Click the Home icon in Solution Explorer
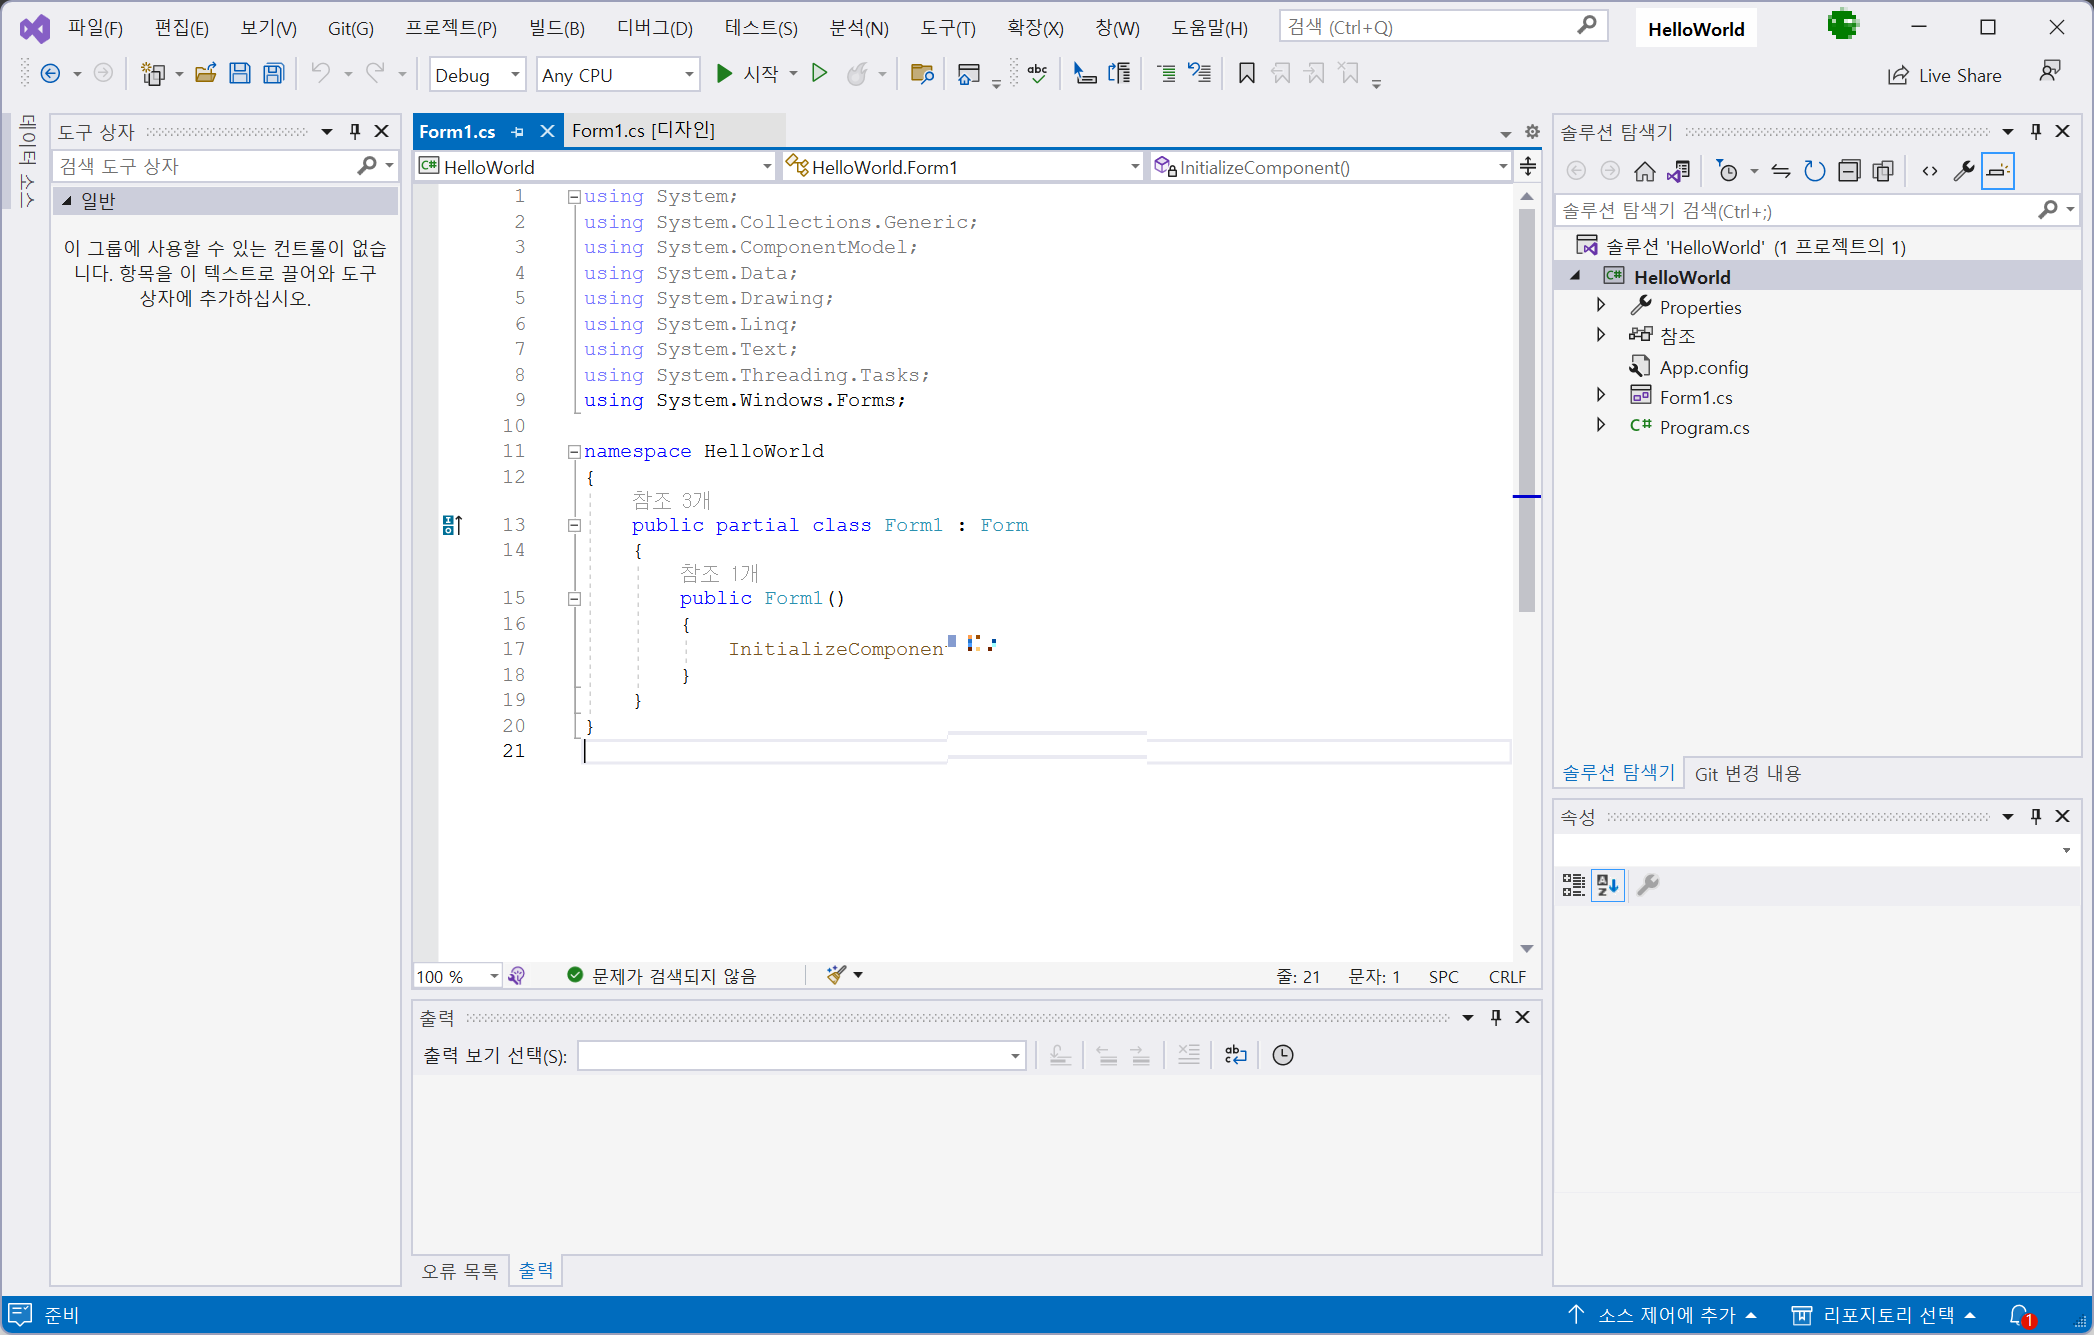Screen dimensions: 2094x1335 (x=1644, y=171)
